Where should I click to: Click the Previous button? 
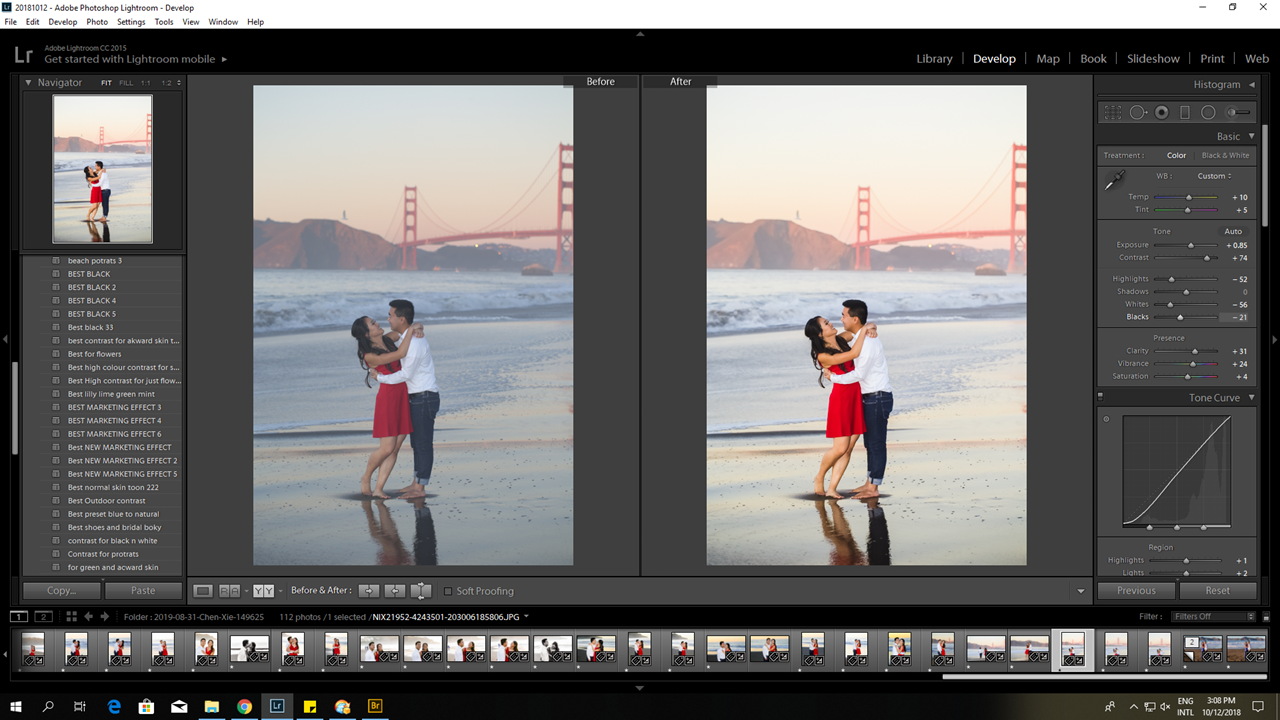click(1136, 591)
